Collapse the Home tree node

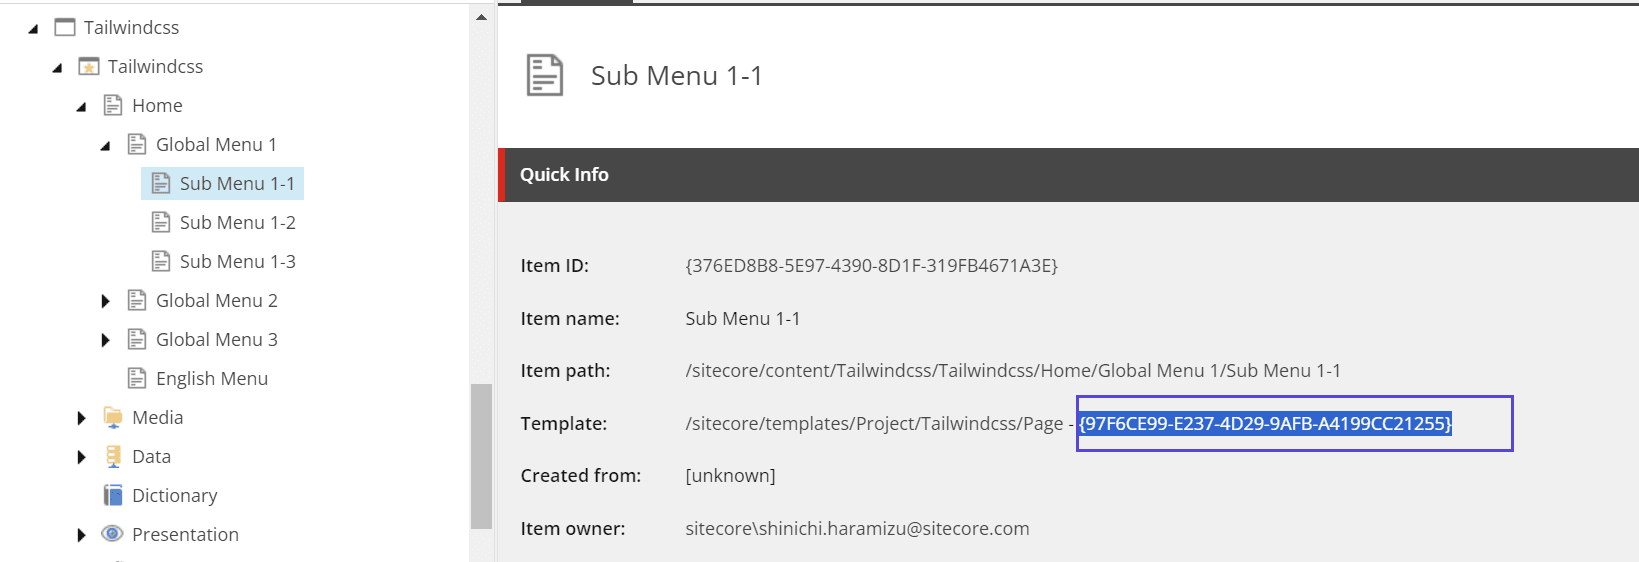(x=81, y=107)
